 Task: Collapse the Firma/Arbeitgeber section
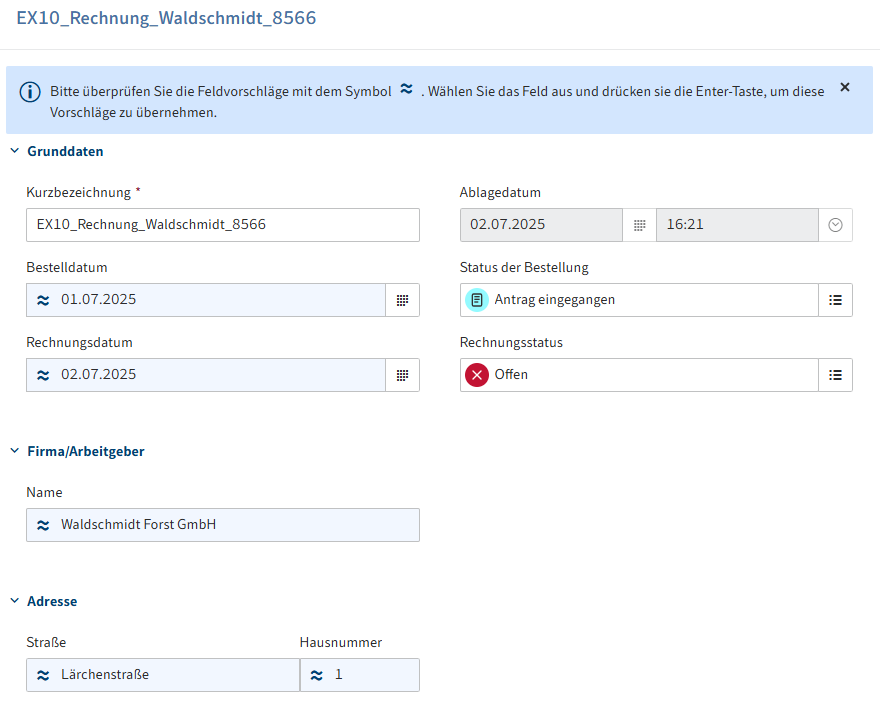[x=15, y=451]
